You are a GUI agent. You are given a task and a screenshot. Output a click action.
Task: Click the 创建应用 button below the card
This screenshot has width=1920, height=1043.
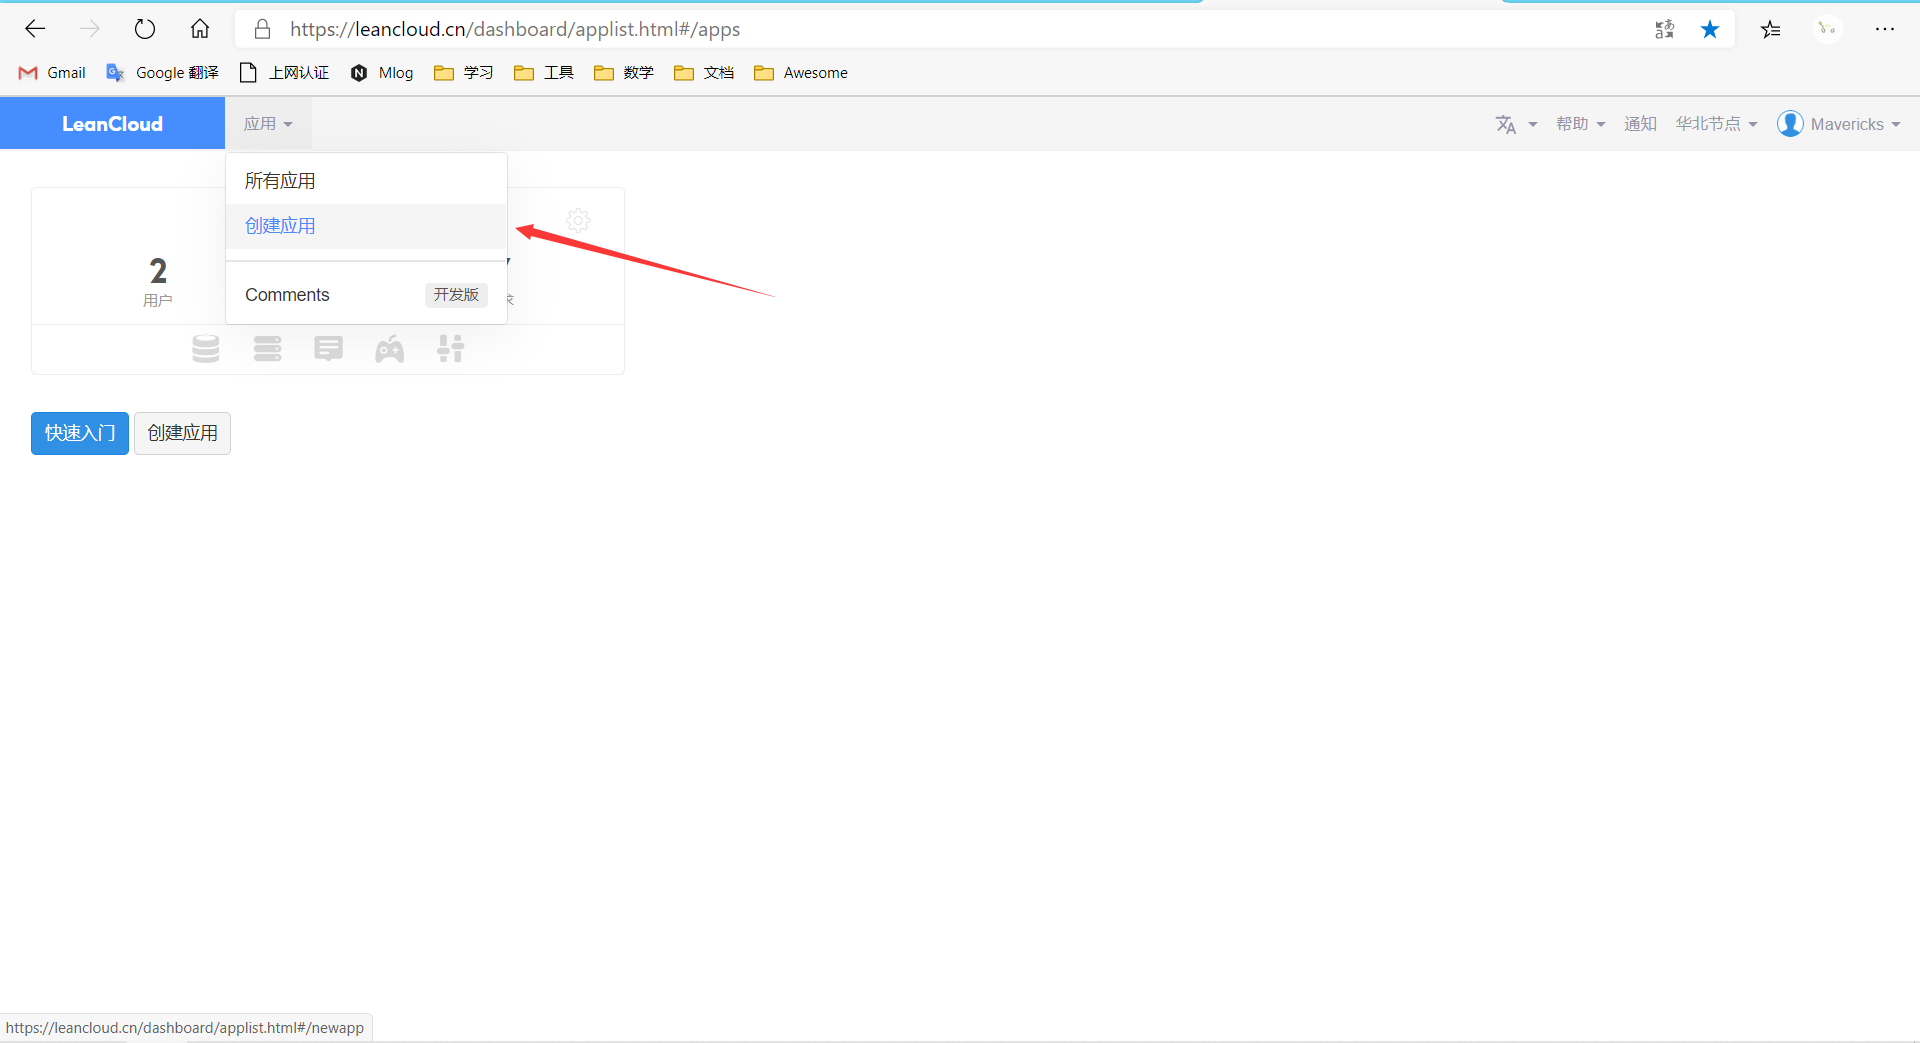(x=182, y=433)
